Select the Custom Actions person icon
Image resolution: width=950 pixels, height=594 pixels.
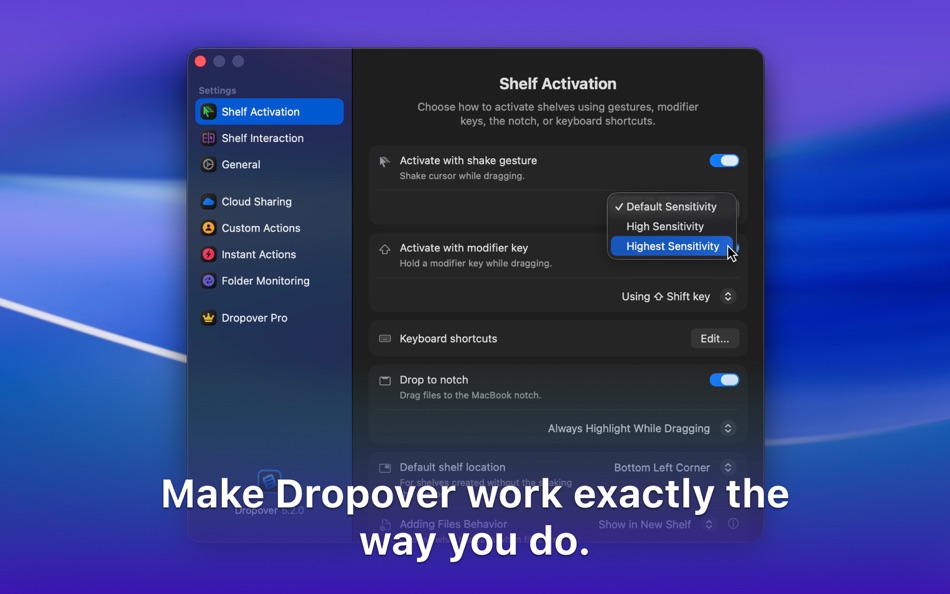pyautogui.click(x=207, y=228)
